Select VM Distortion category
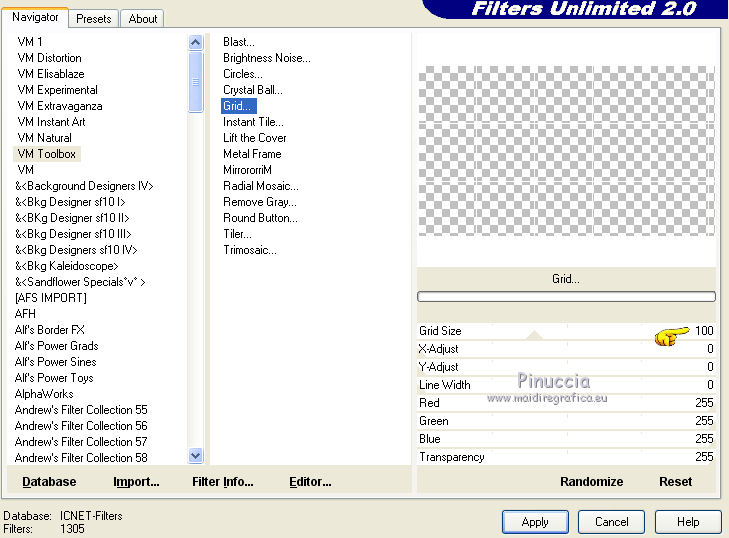 point(49,58)
